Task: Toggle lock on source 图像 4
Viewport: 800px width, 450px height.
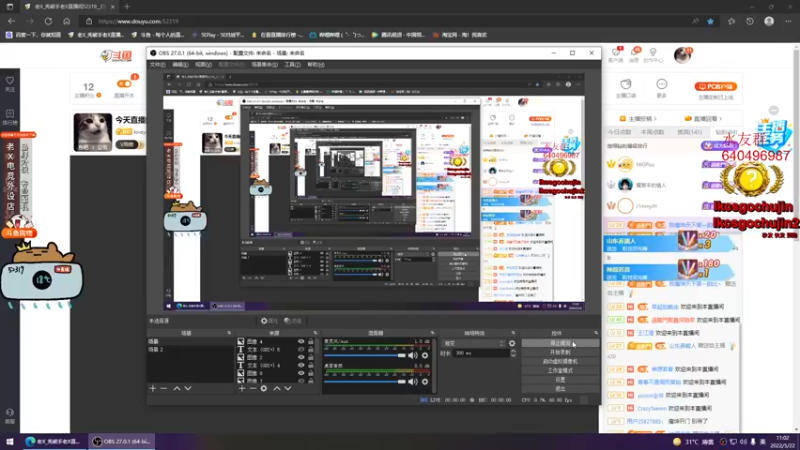Action: pyautogui.click(x=310, y=342)
